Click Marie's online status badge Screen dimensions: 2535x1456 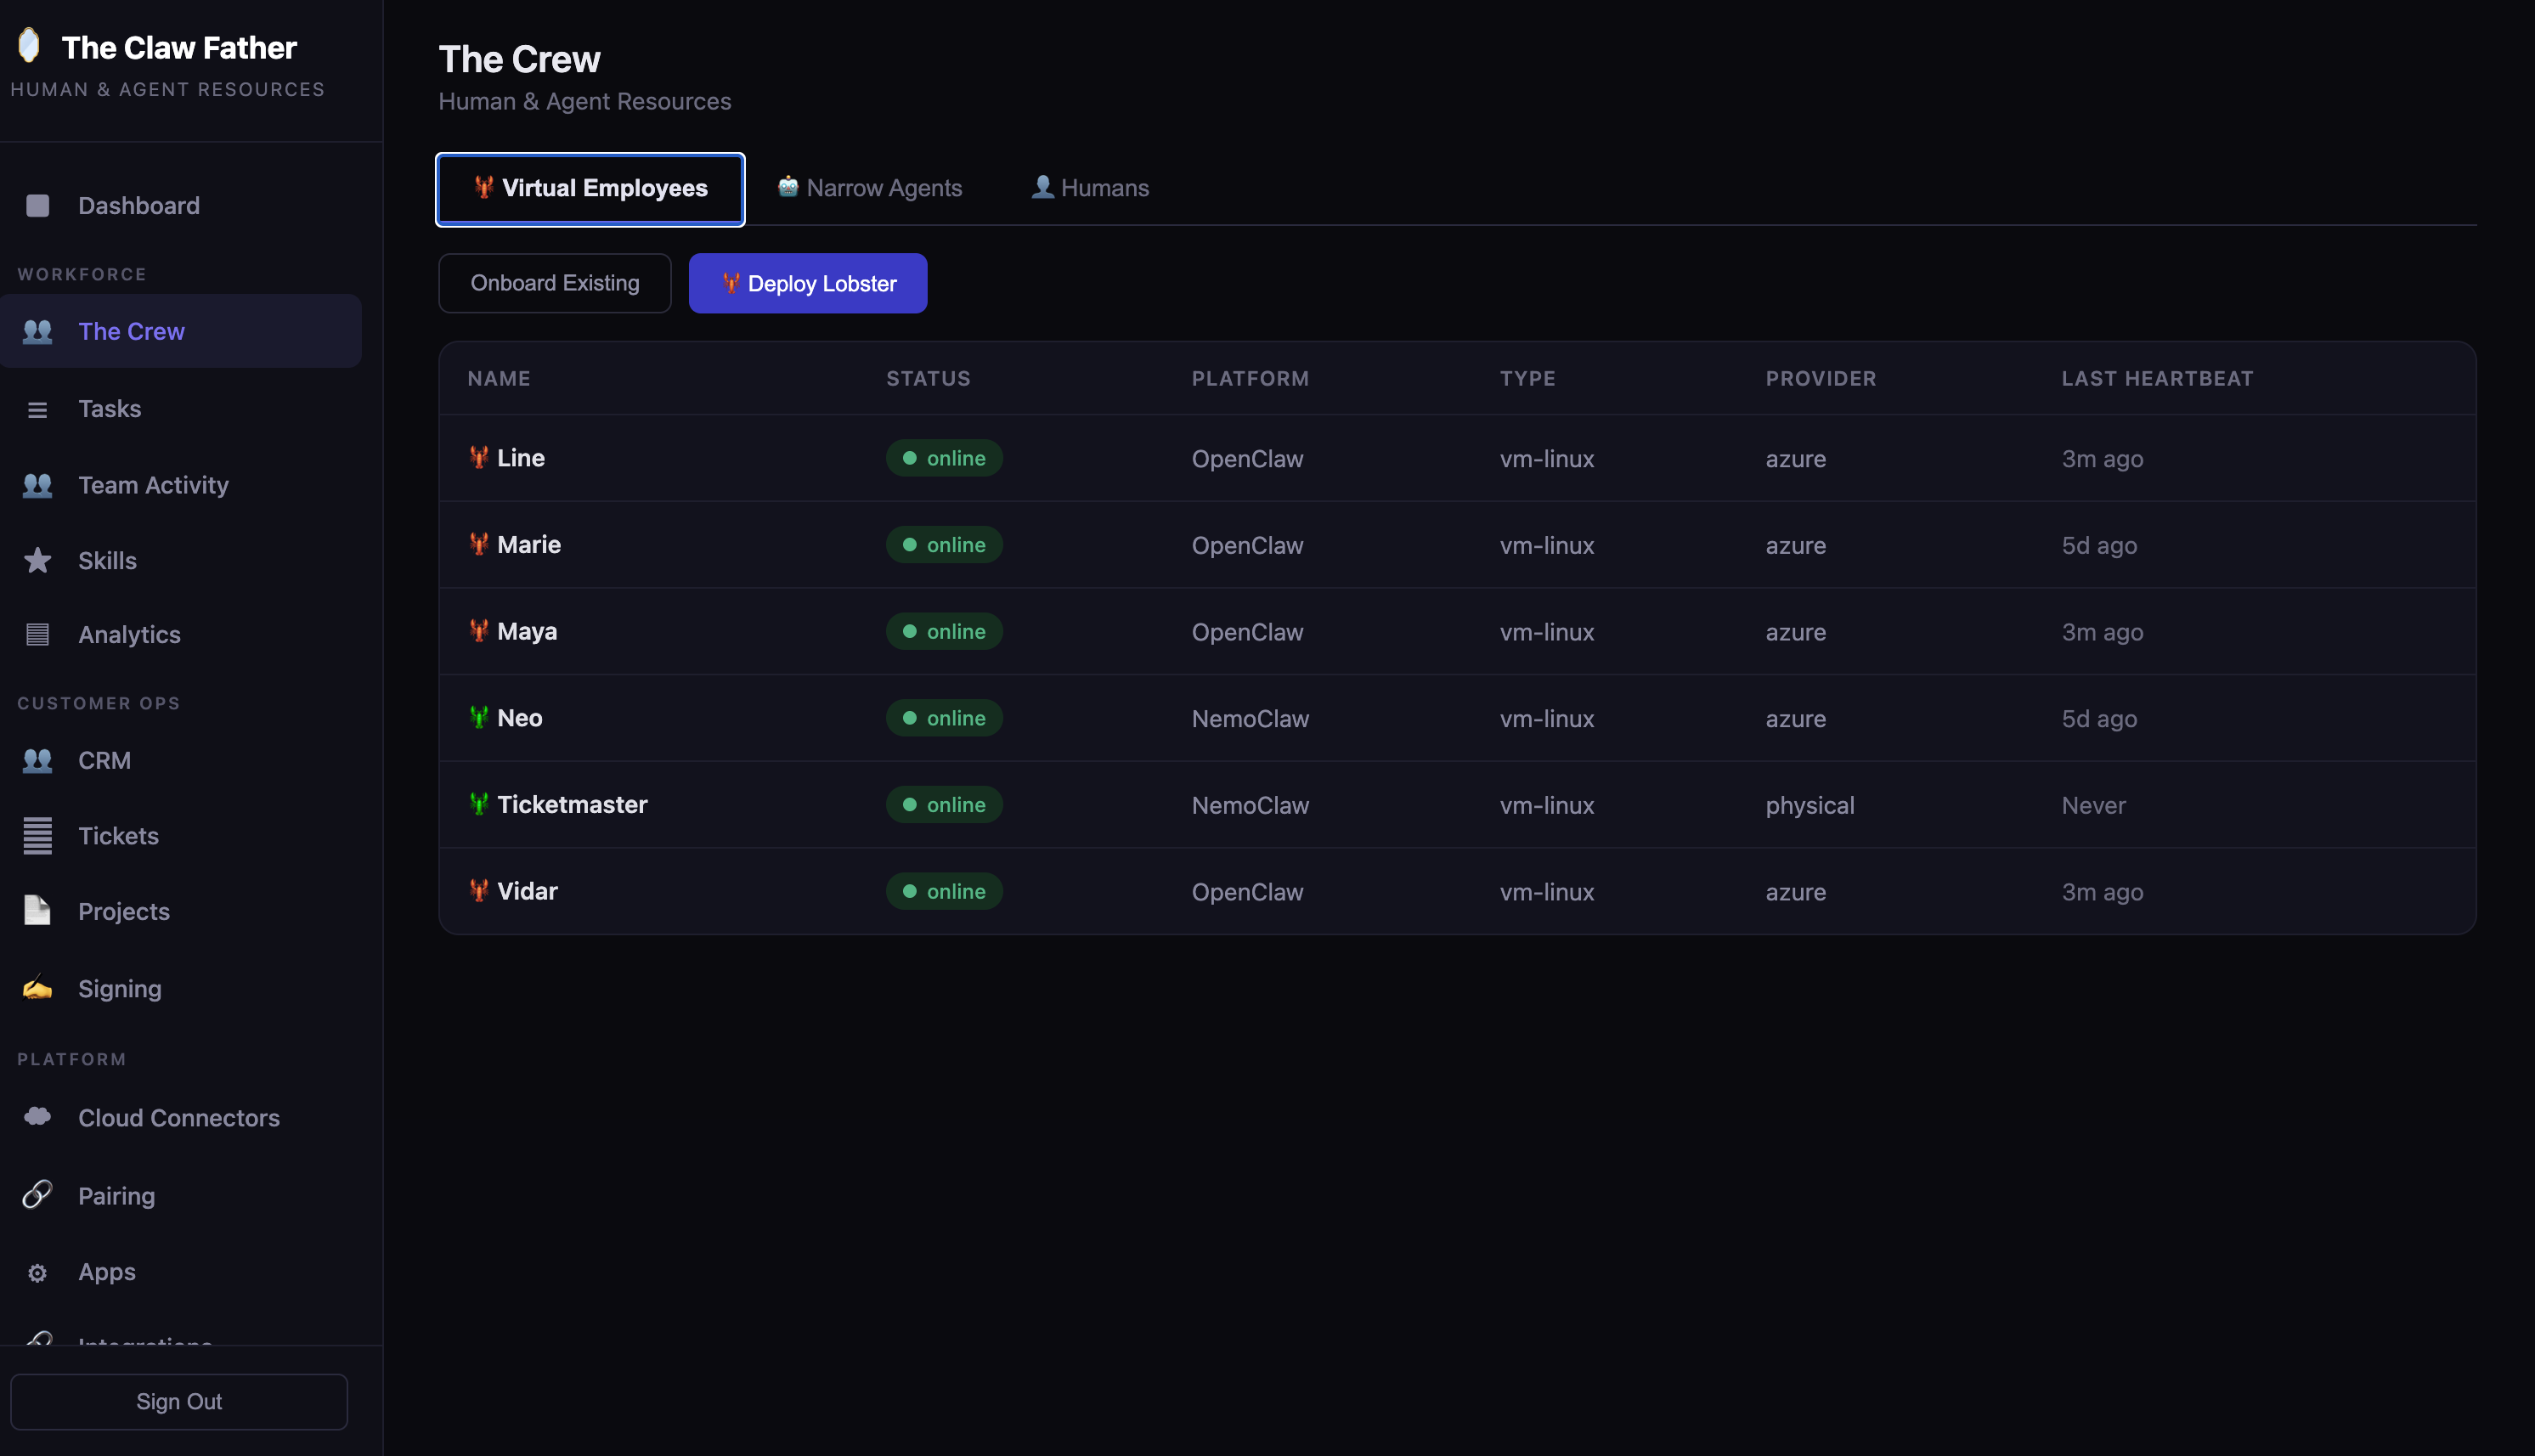pos(944,545)
